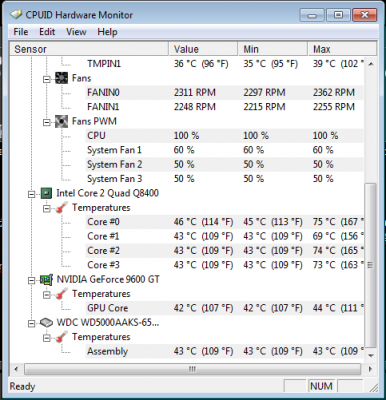Click the vertical scrollbar thumb
The width and height of the screenshot is (386, 400).
[371, 265]
